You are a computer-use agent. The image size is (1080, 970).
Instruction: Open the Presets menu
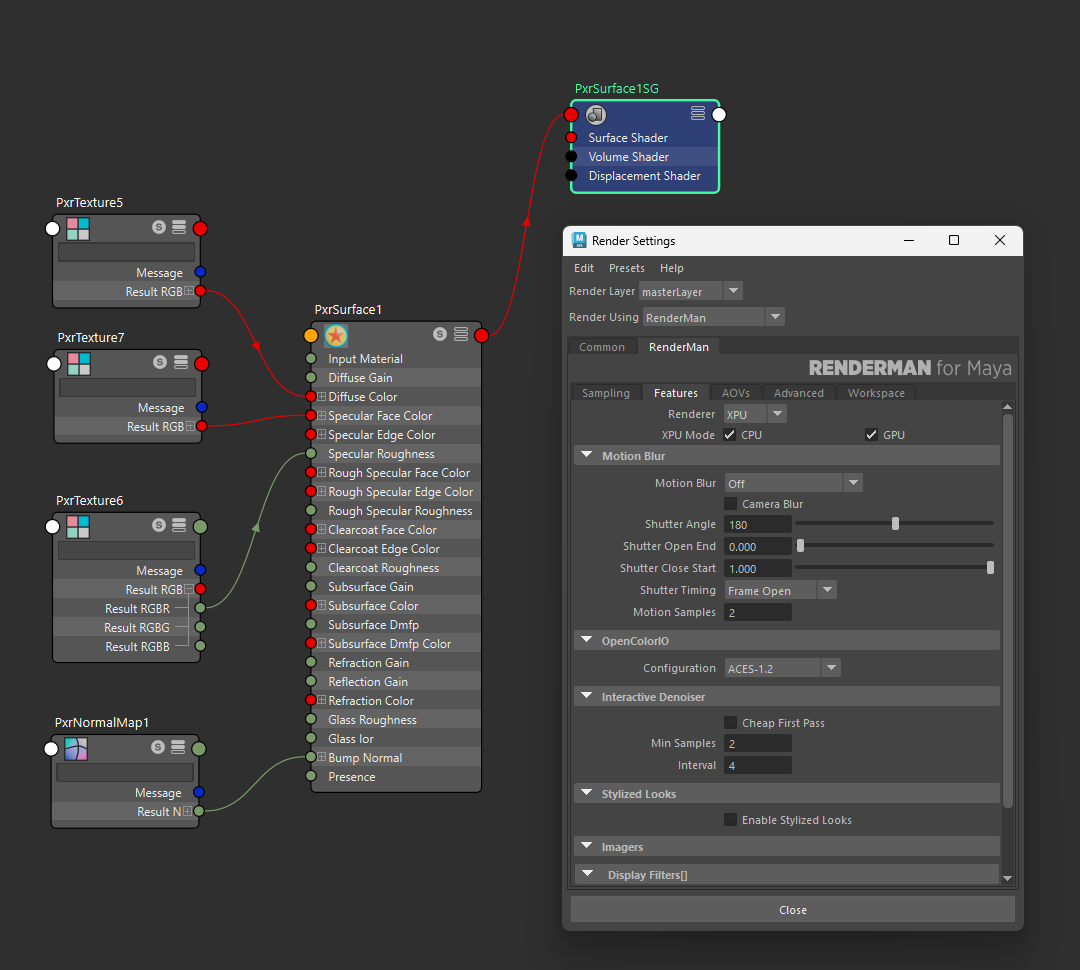627,268
